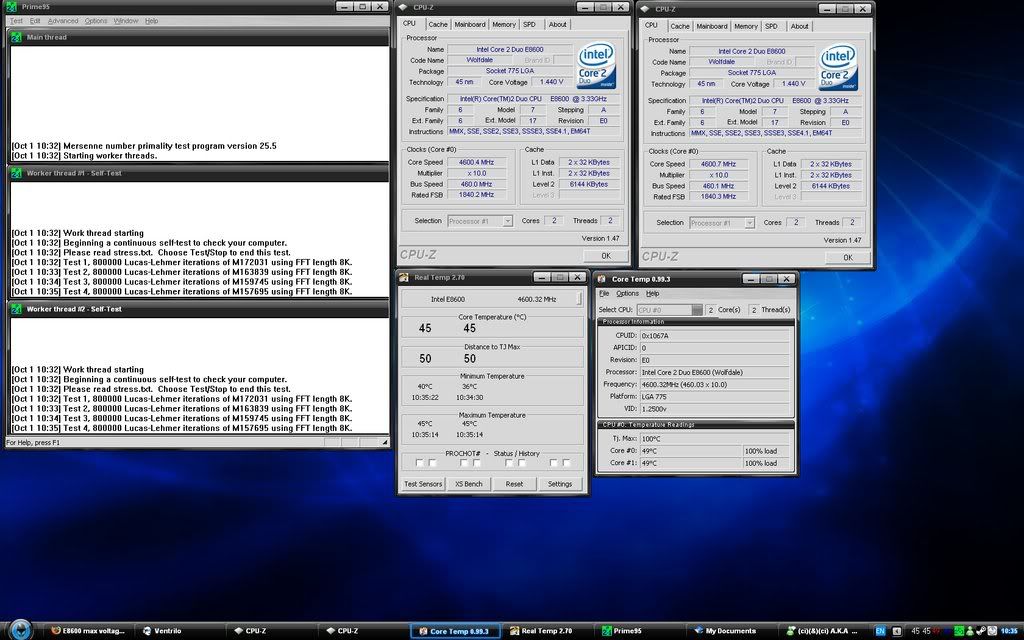This screenshot has width=1024, height=640.
Task: Open the Options menu in Core Temp
Action: (x=627, y=294)
